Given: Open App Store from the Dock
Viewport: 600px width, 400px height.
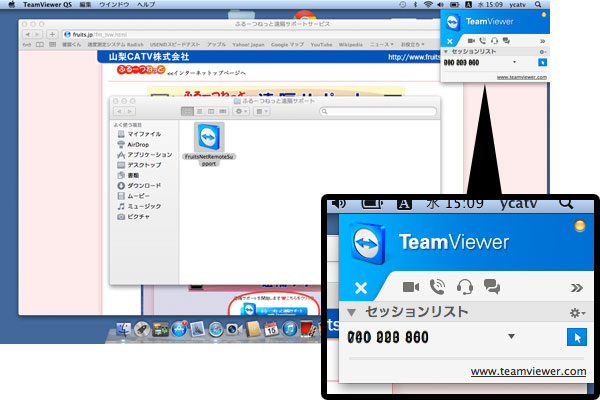Looking at the screenshot, I should click(x=179, y=330).
